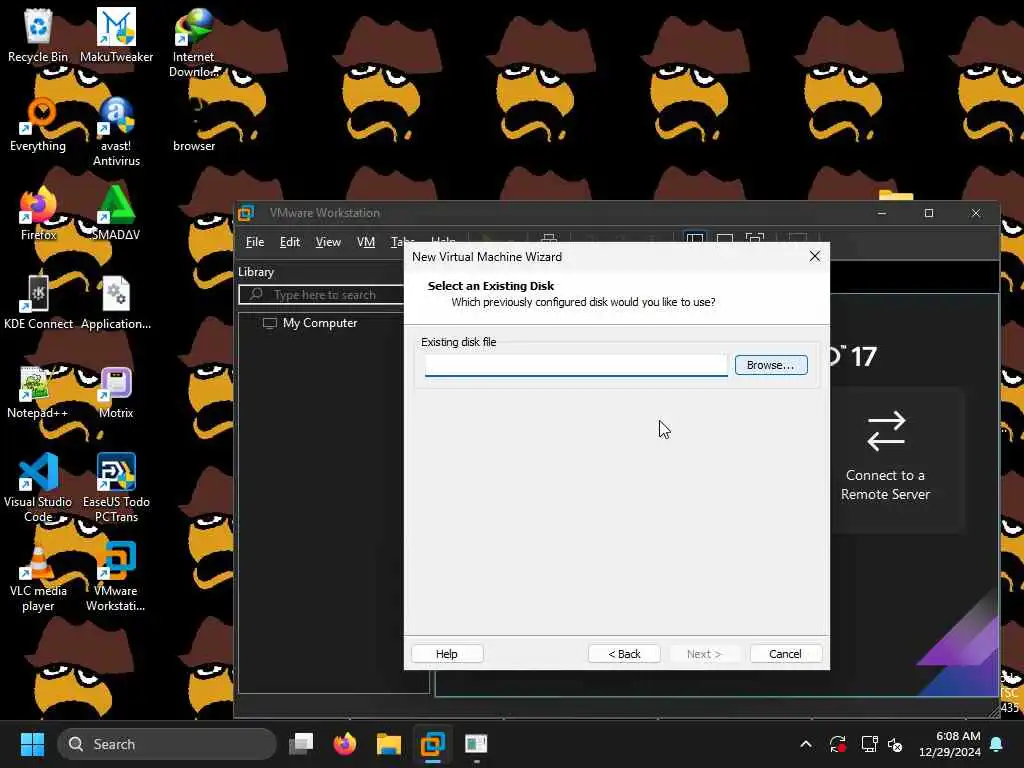The image size is (1024, 768).
Task: Open the clock and date flyout
Action: coord(950,744)
